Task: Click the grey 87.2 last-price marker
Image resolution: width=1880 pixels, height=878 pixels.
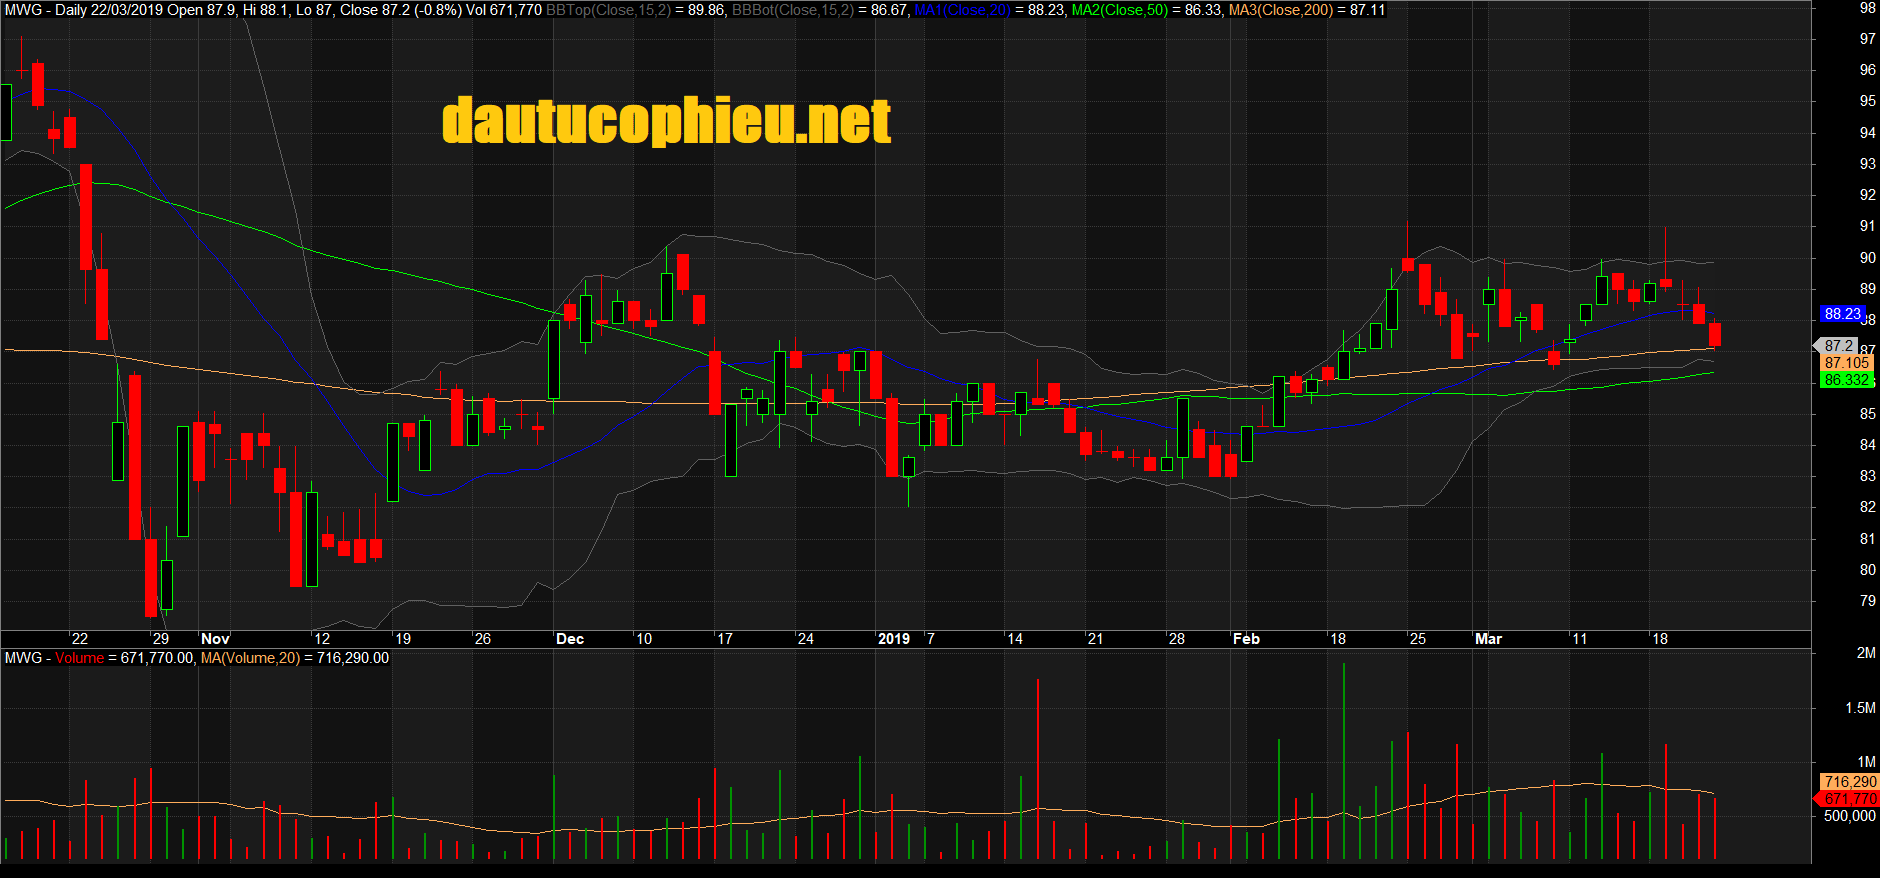Action: (1838, 346)
